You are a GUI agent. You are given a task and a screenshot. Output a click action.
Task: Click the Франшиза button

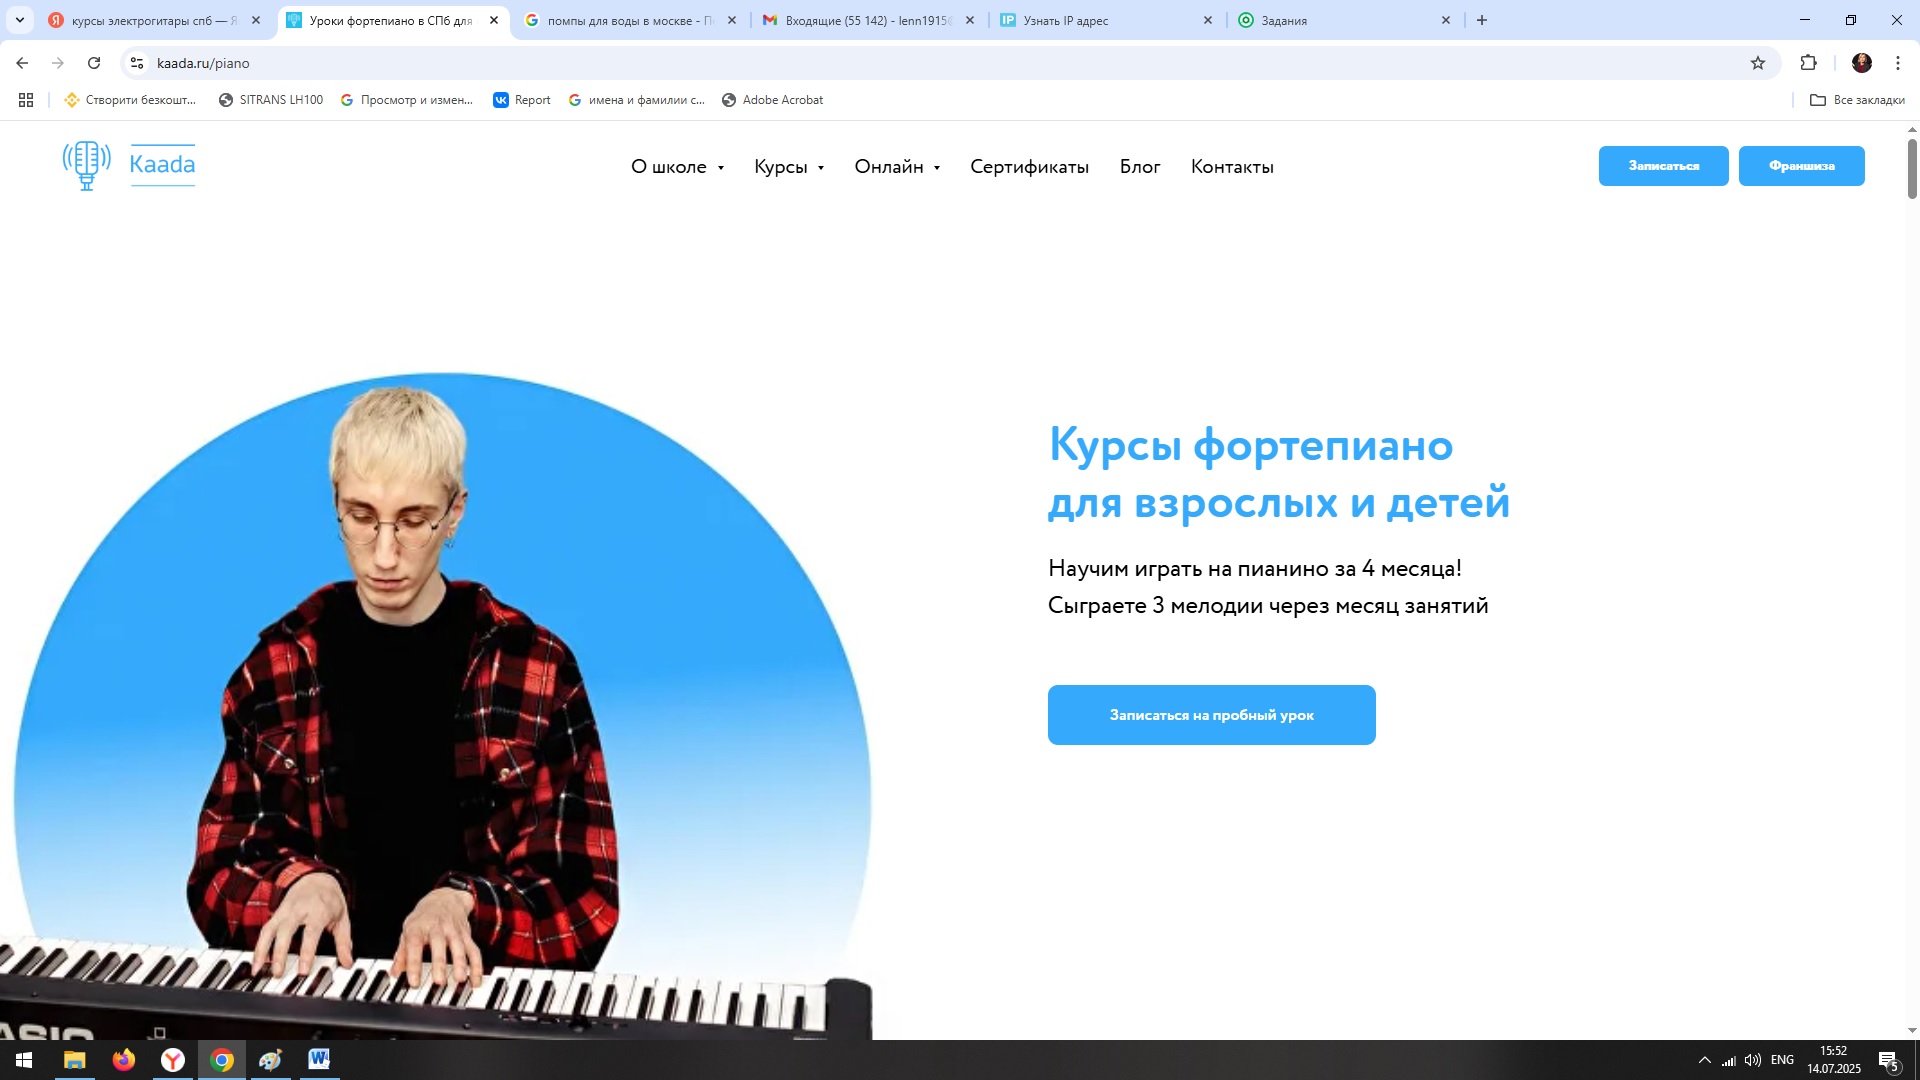click(x=1801, y=166)
